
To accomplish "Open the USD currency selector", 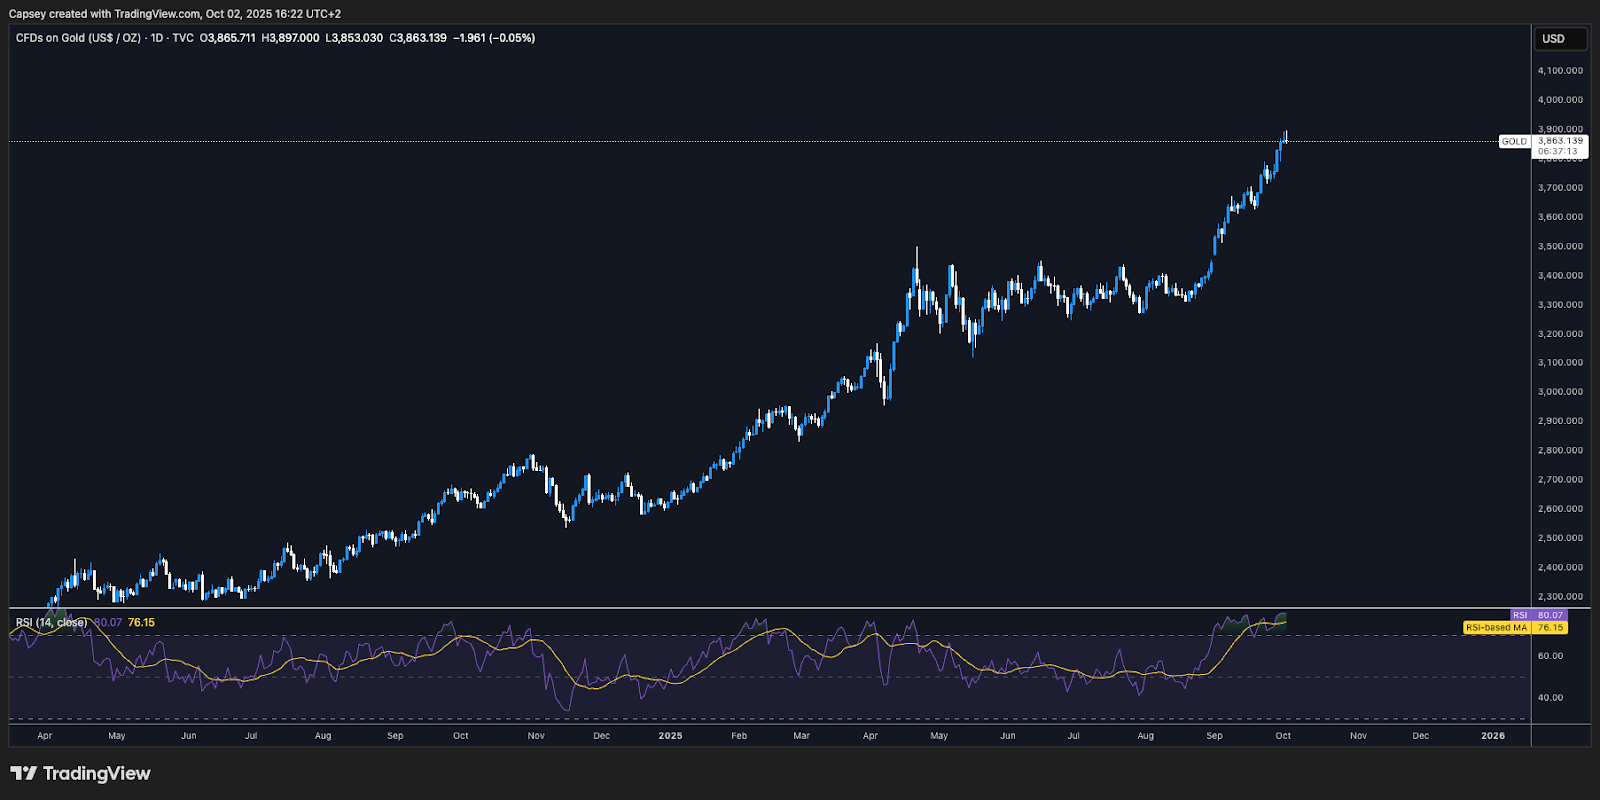I will (x=1561, y=39).
